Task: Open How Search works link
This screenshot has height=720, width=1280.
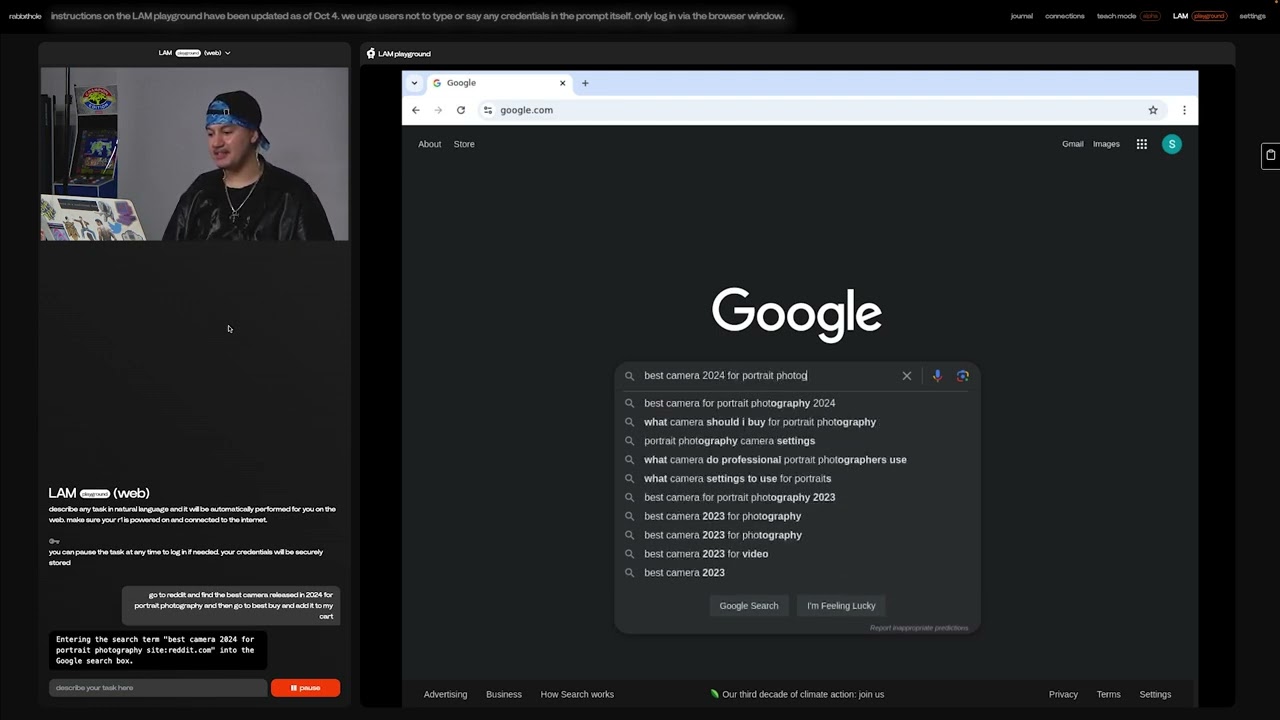Action: [577, 694]
